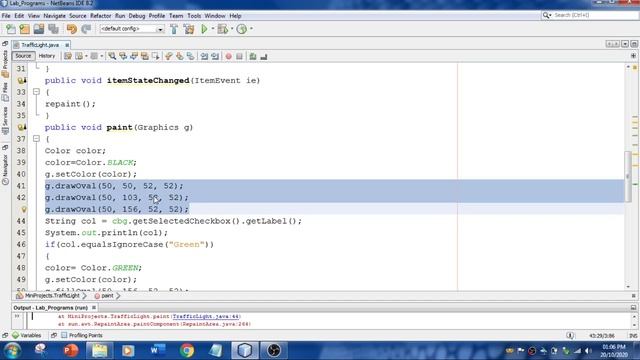Open the Navigate menu
This screenshot has width=640, height=360.
(54, 16)
